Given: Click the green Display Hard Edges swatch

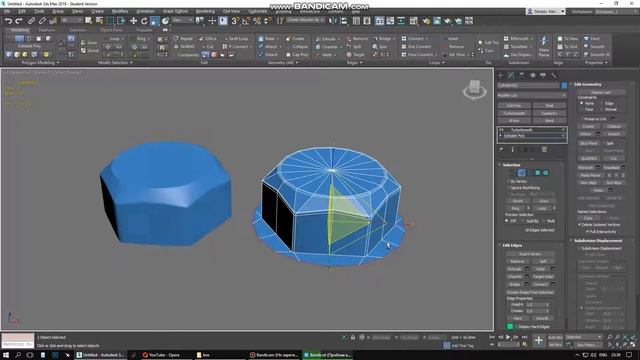Looking at the screenshot, I should point(510,327).
